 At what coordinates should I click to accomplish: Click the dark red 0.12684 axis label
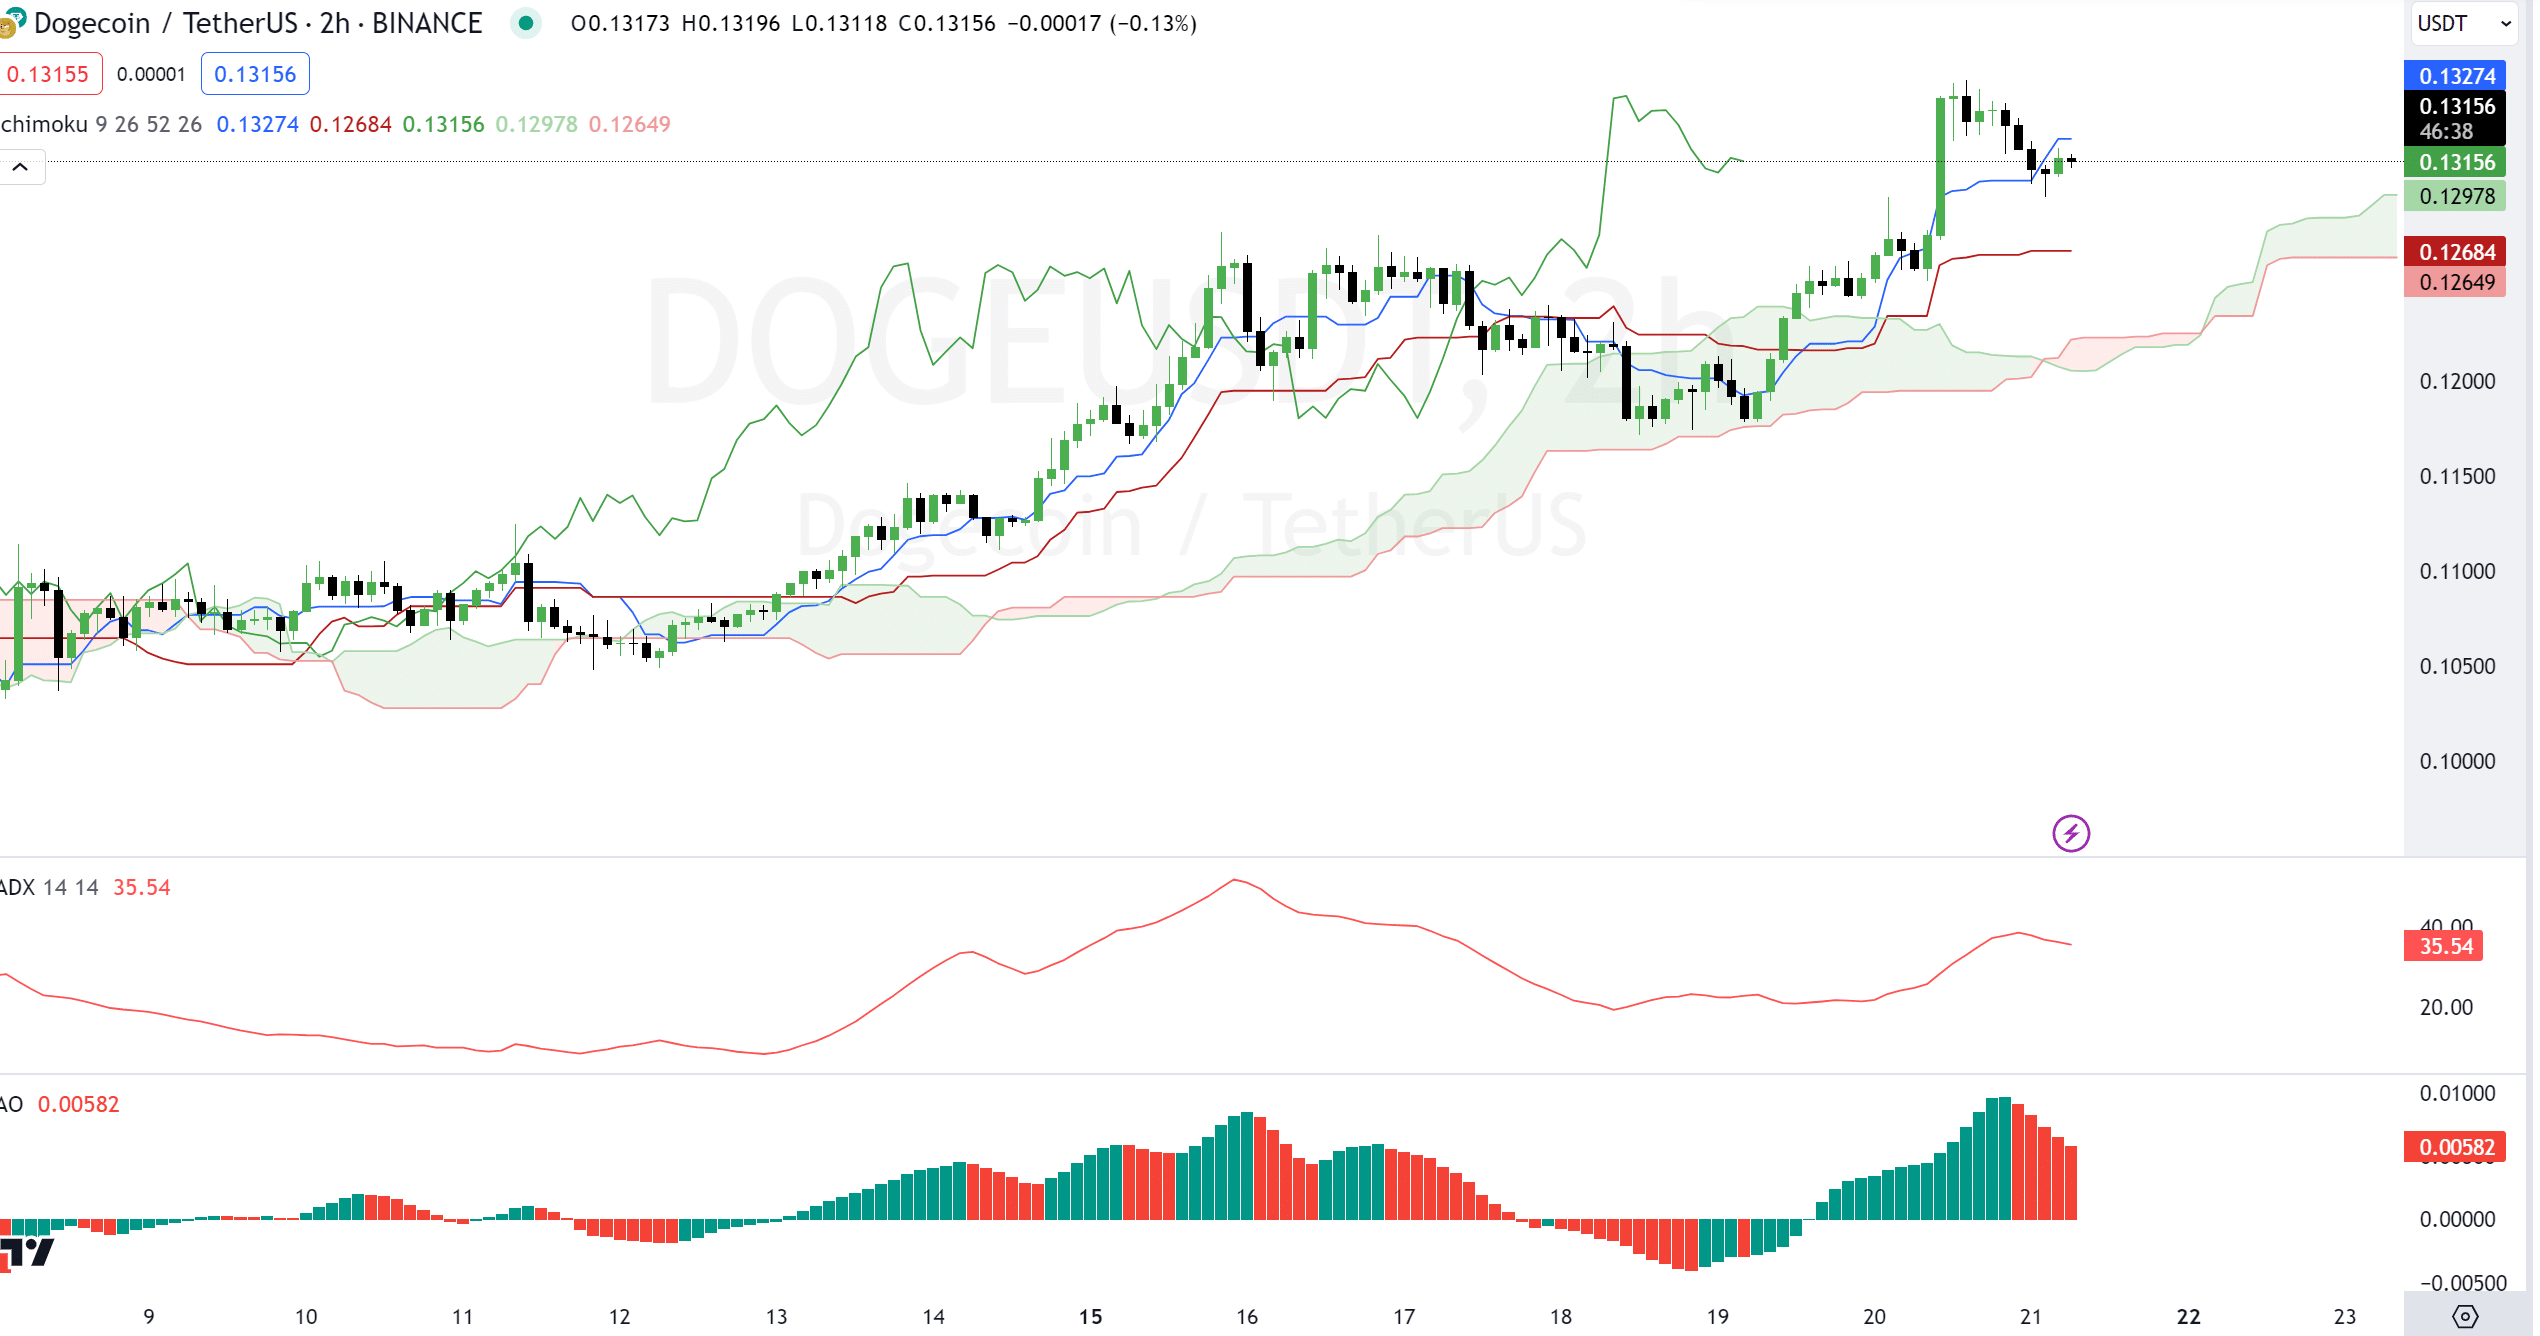[x=2455, y=252]
